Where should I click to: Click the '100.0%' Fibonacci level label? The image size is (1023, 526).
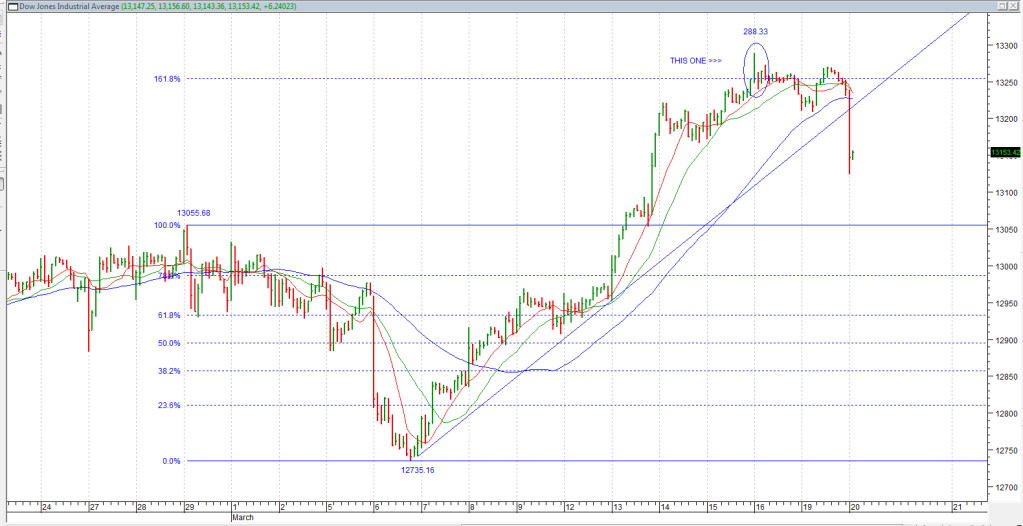click(167, 226)
